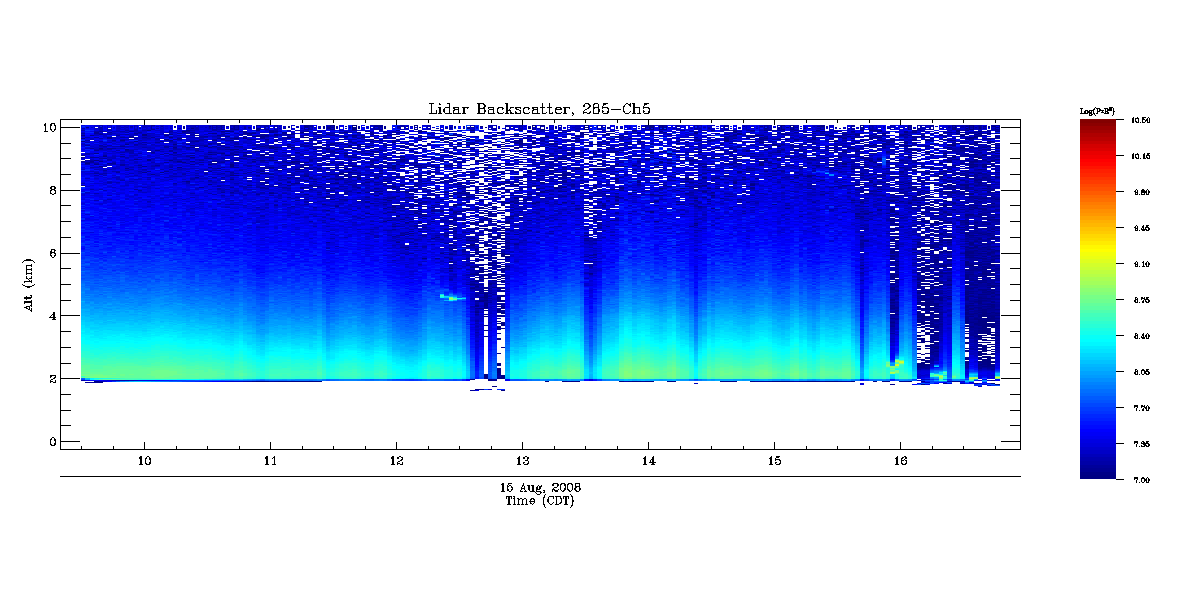Click the 'Alt (km)' y-axis label

coord(29,283)
